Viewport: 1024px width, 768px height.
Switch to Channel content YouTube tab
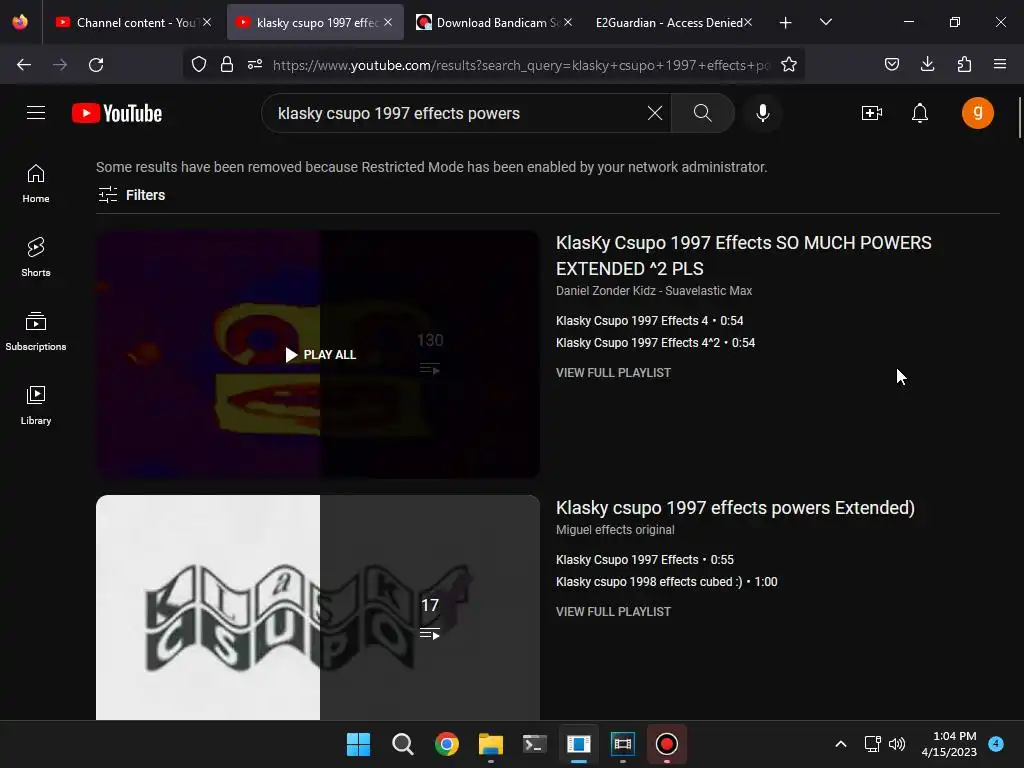click(127, 22)
